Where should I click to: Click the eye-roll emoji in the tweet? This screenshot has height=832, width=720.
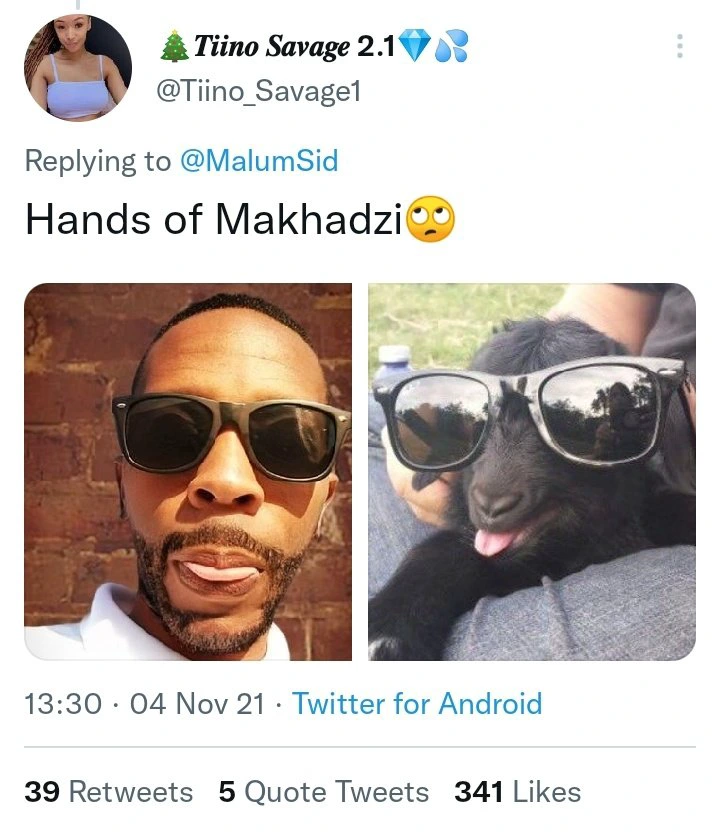coord(430,219)
